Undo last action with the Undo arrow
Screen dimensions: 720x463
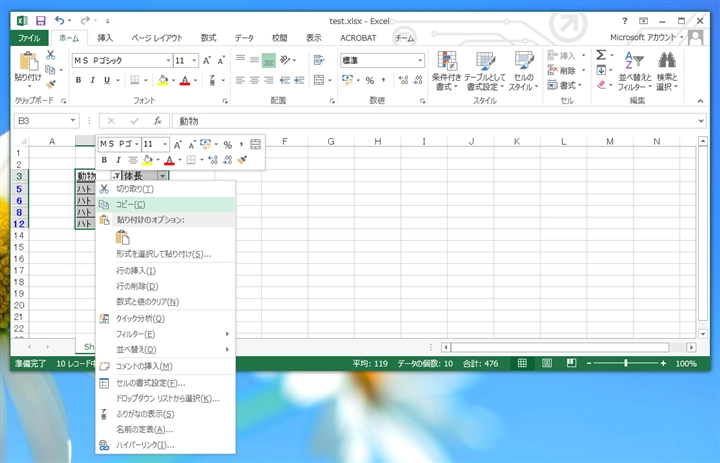click(x=60, y=20)
